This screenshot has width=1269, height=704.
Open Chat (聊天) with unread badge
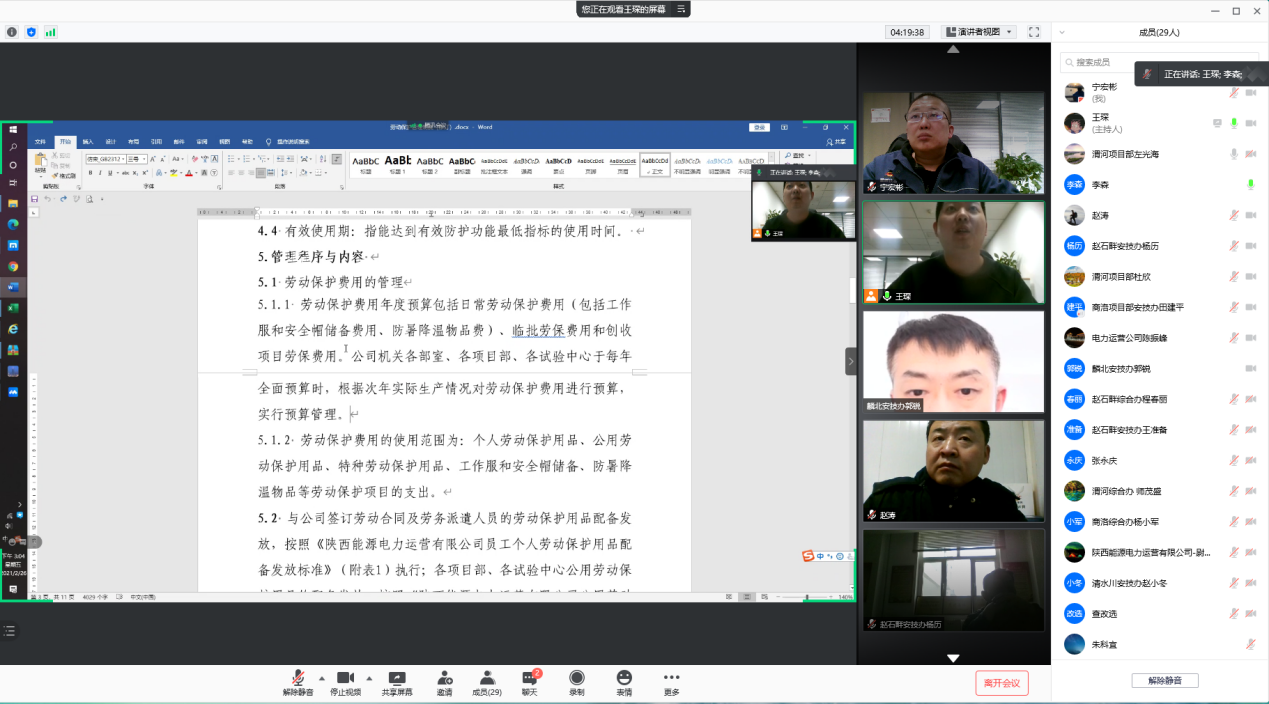tap(530, 679)
